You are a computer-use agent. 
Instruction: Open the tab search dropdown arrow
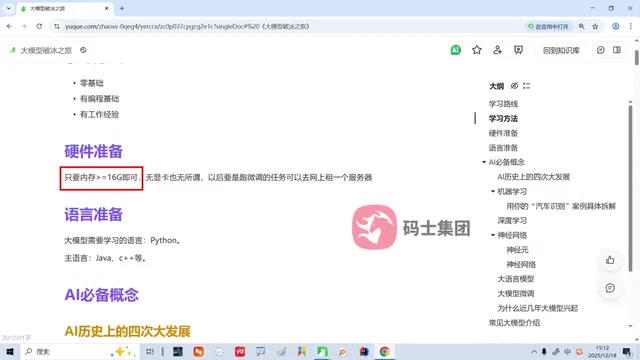click(x=8, y=8)
